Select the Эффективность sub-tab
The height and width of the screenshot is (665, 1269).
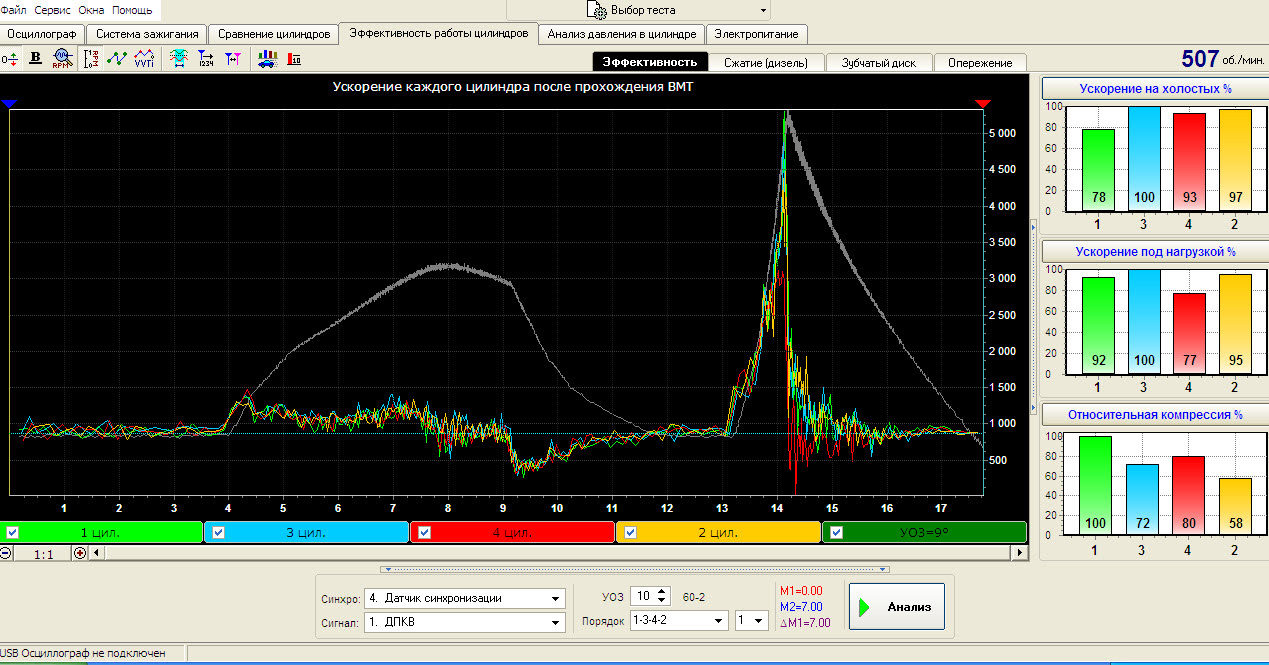click(651, 62)
